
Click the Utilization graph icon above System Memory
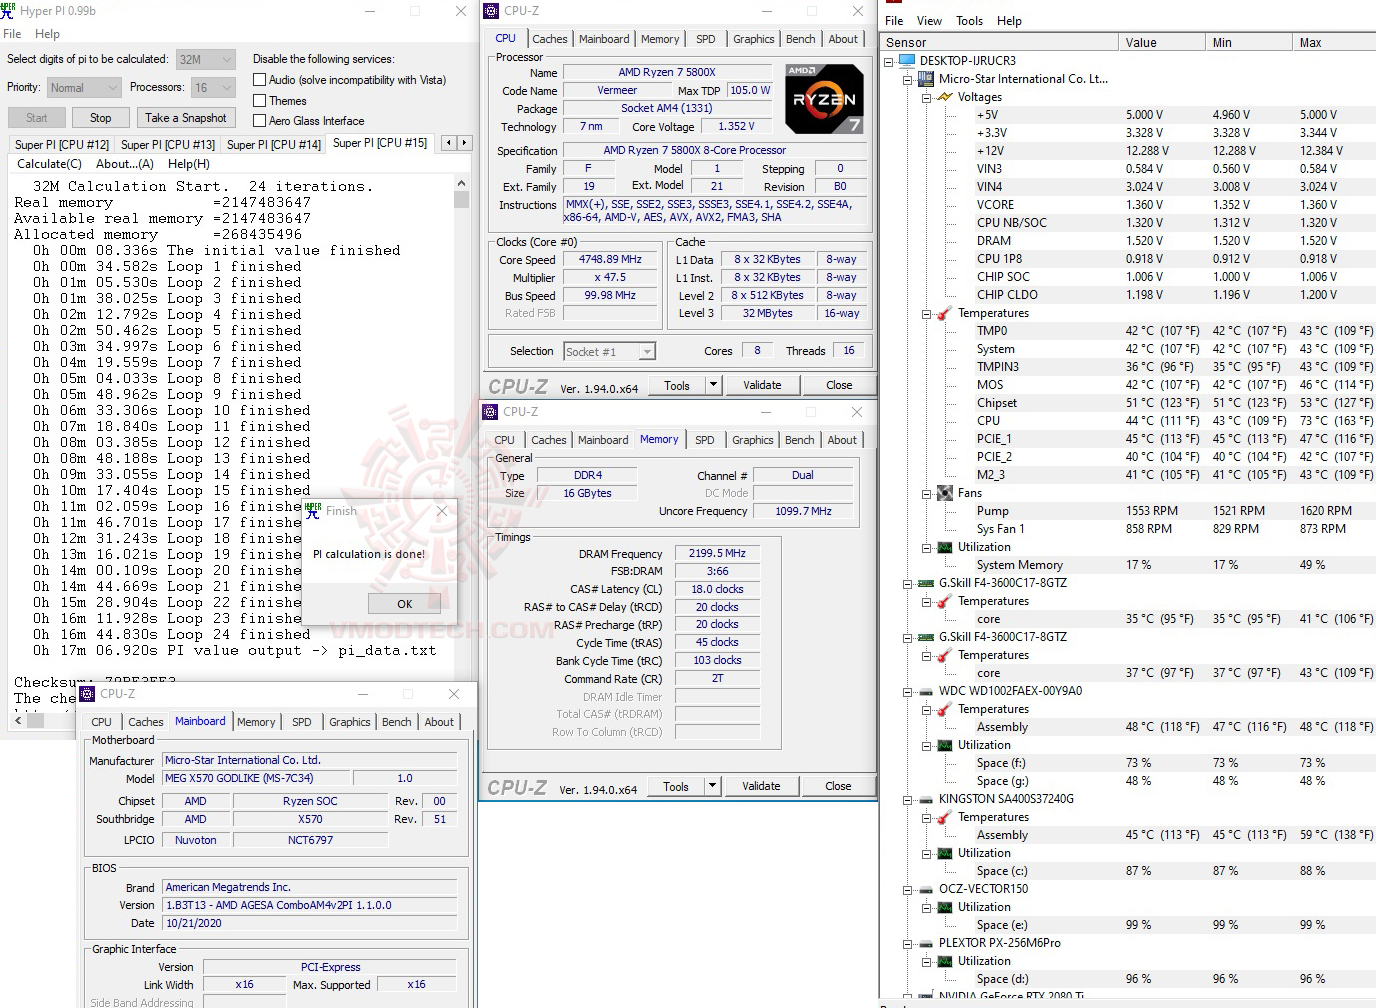pyautogui.click(x=945, y=547)
